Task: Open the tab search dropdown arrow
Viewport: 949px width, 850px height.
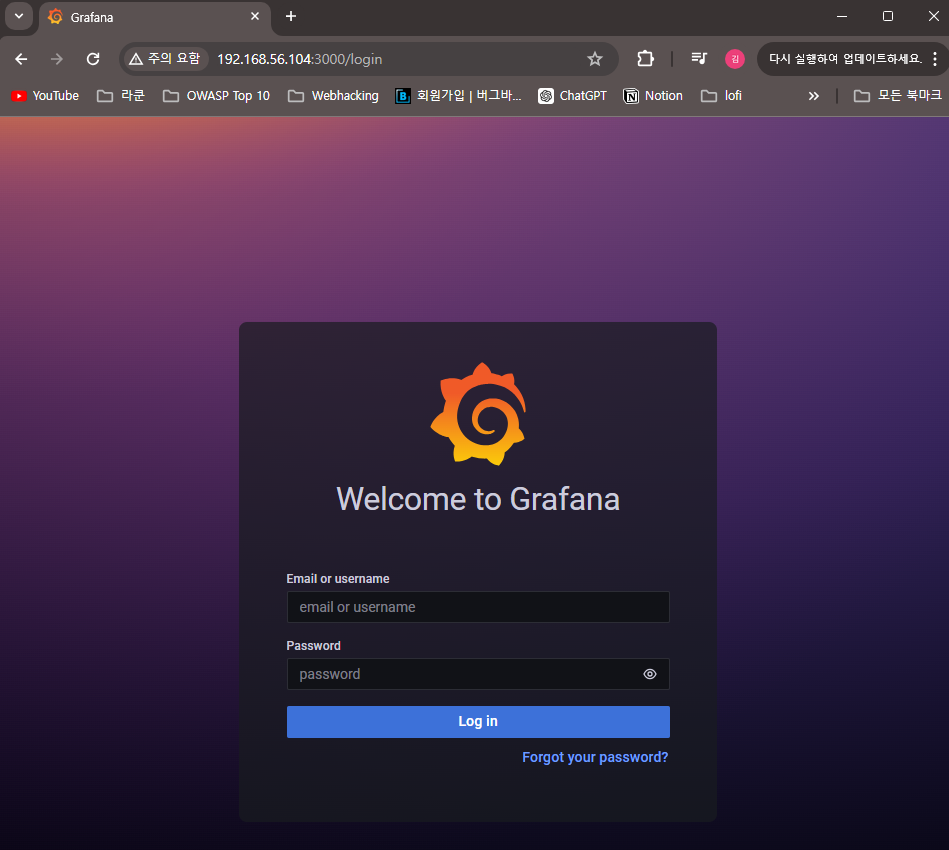Action: (19, 16)
